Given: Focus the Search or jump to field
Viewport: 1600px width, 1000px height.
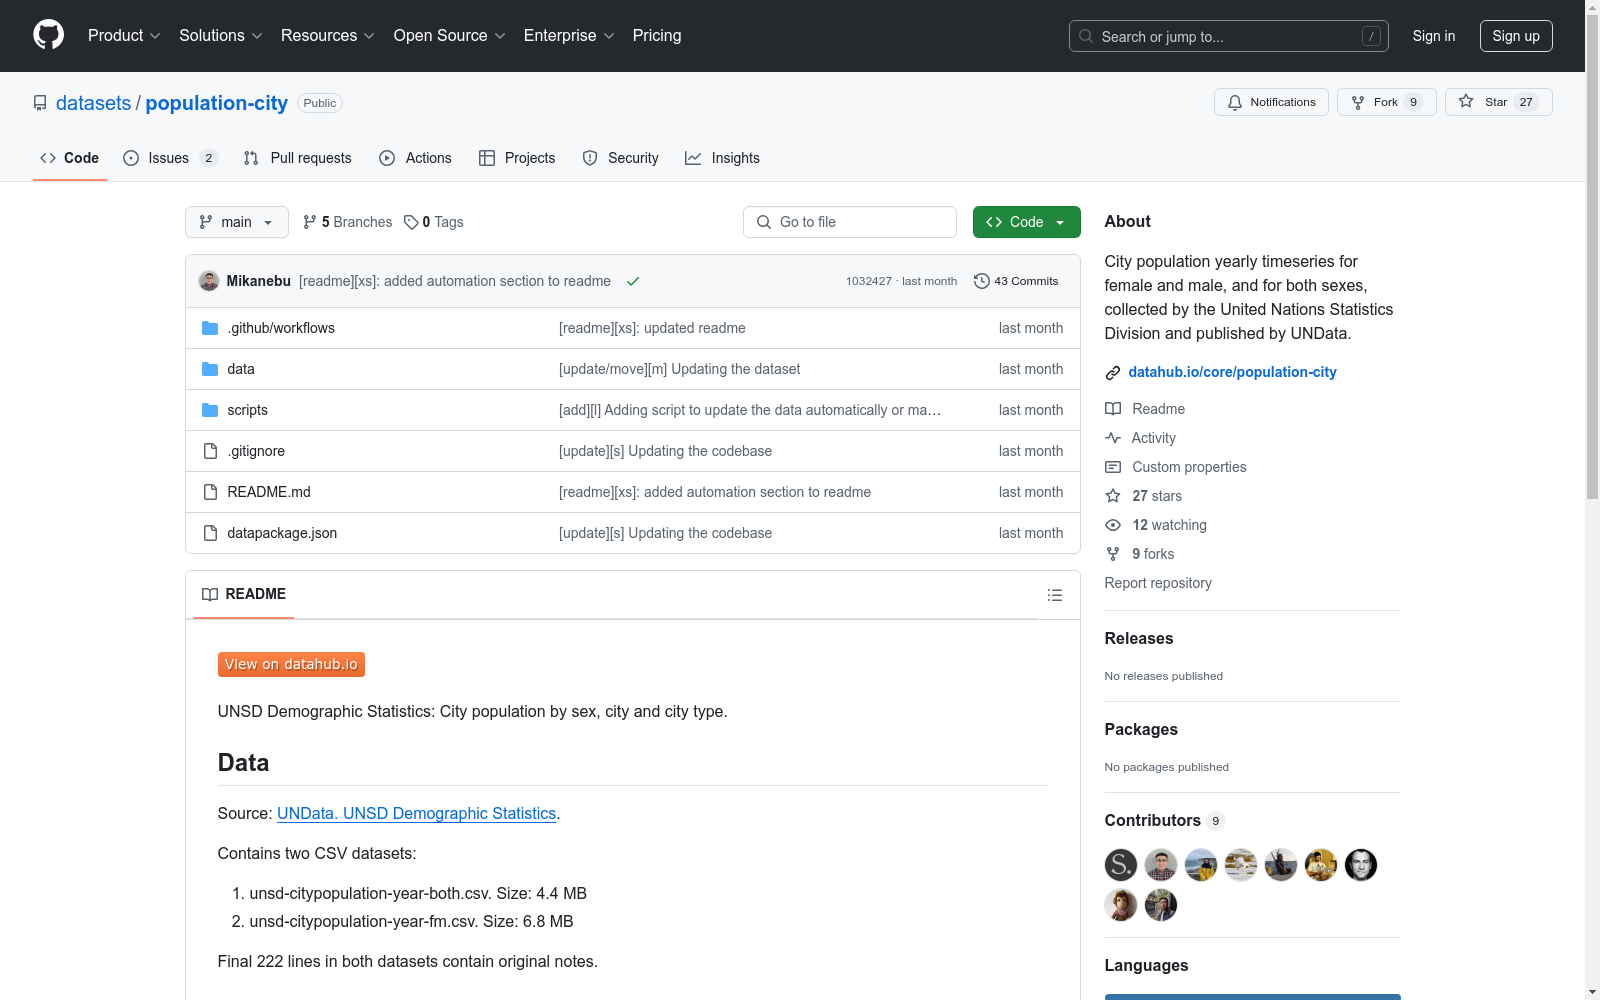Looking at the screenshot, I should tap(1229, 36).
